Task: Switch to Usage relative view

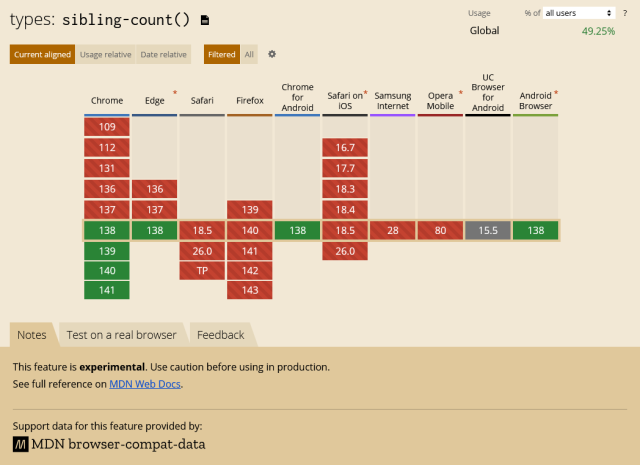Action: (106, 54)
